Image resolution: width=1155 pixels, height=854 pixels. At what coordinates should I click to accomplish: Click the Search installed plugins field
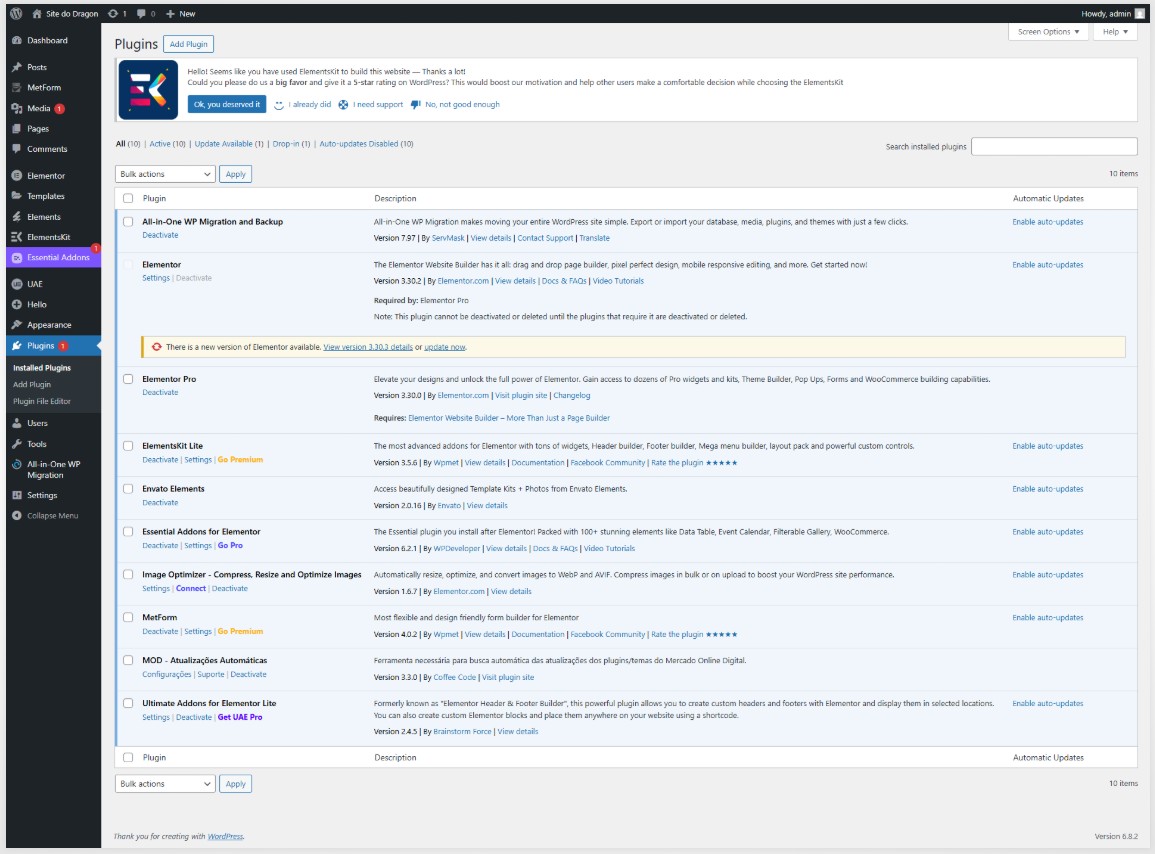tap(1054, 147)
